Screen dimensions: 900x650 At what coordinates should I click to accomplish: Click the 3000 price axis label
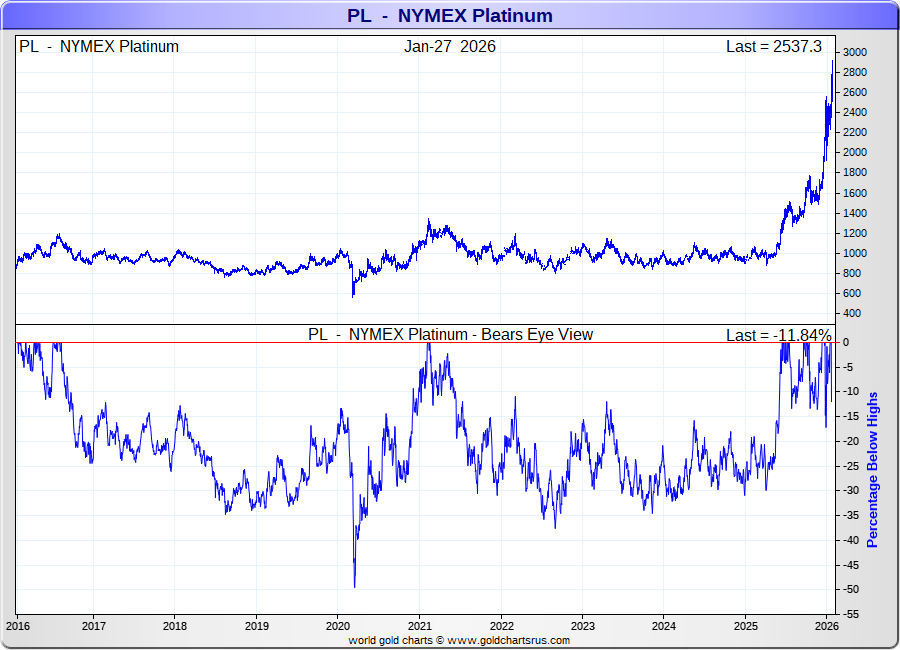pos(854,52)
